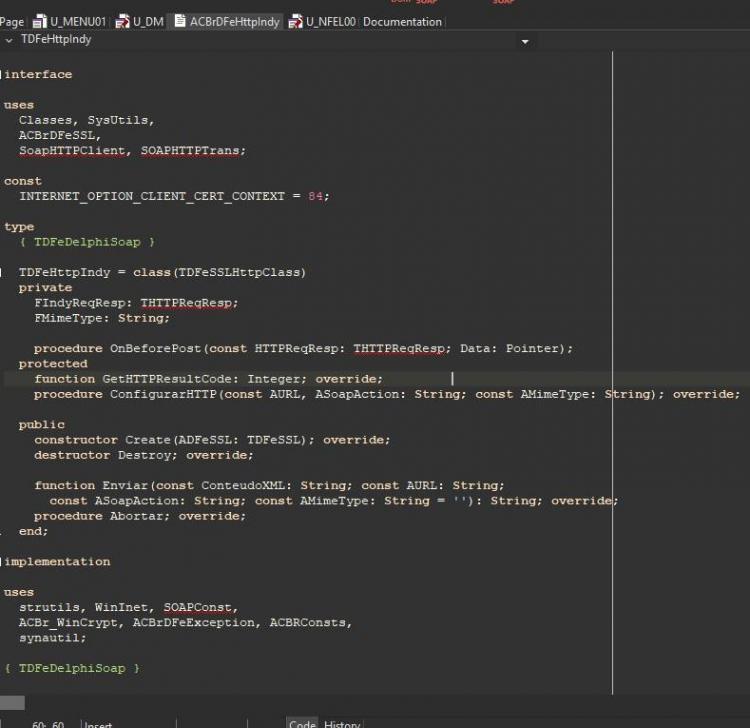Screen dimensions: 750x728
Task: Click the 'private' section keyword
Action: 45,287
